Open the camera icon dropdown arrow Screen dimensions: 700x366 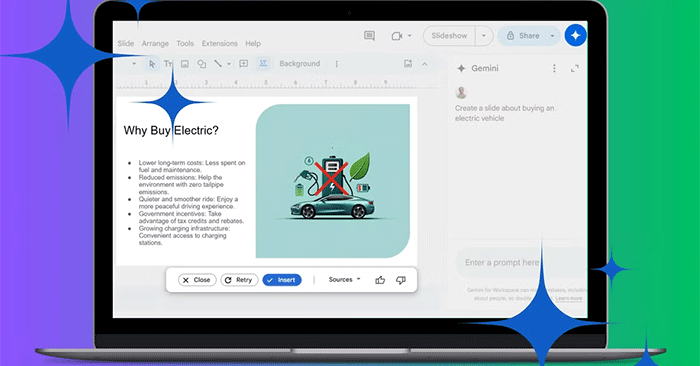click(409, 36)
